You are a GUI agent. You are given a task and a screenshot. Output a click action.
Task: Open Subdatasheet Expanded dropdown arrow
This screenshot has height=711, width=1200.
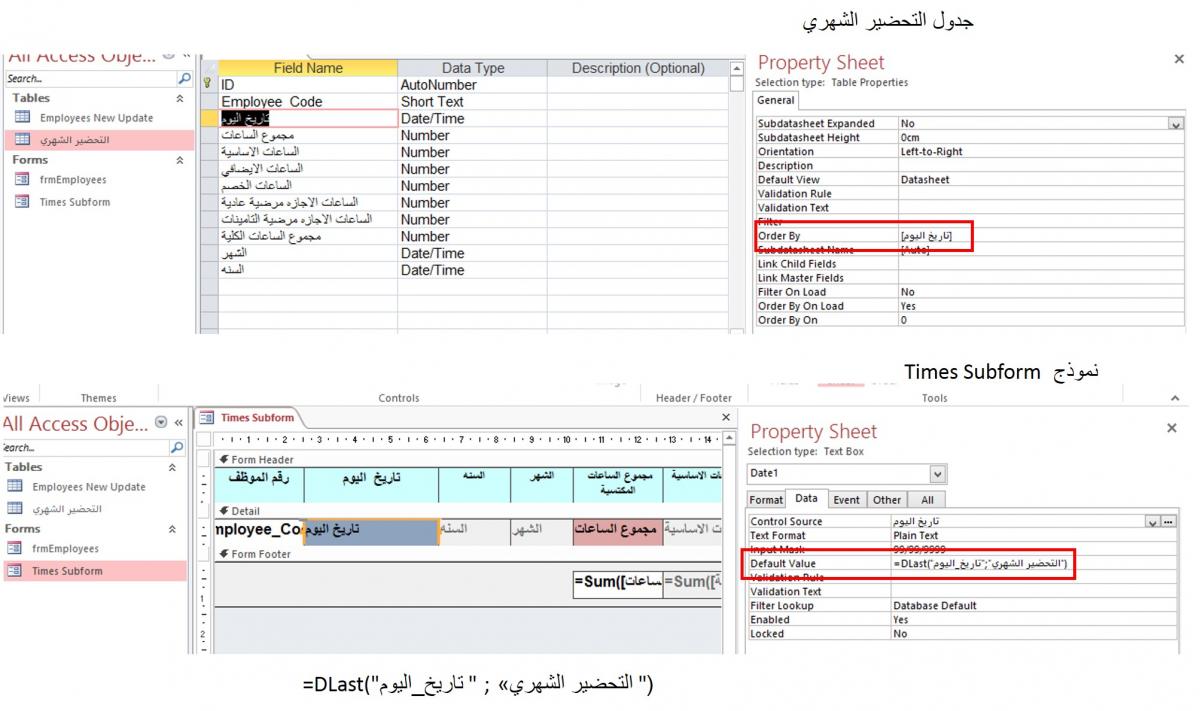tap(1175, 124)
